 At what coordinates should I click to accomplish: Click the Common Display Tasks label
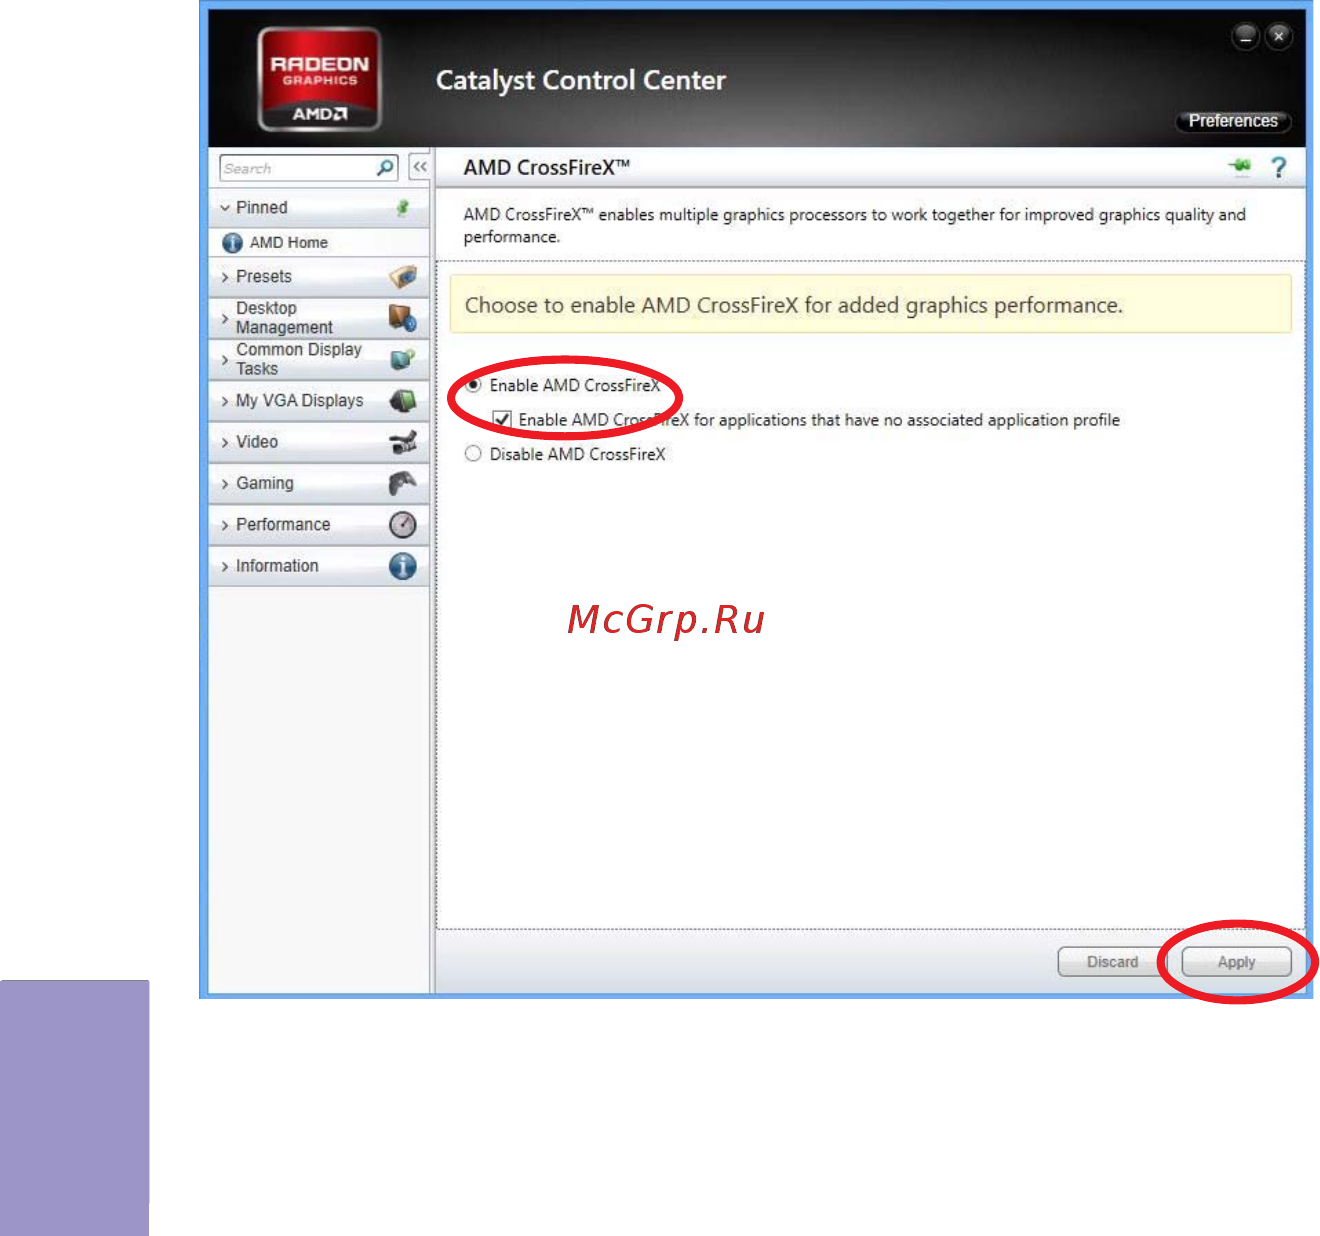point(299,359)
